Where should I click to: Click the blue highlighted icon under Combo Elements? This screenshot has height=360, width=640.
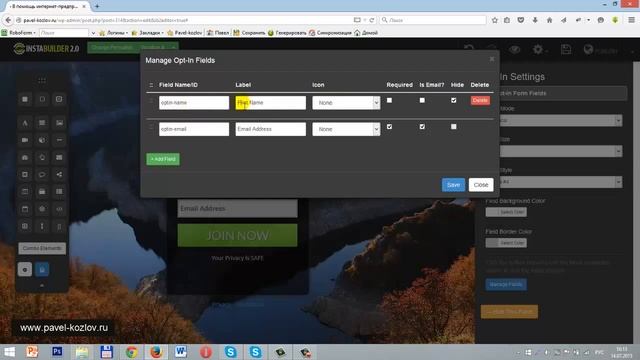(x=42, y=269)
